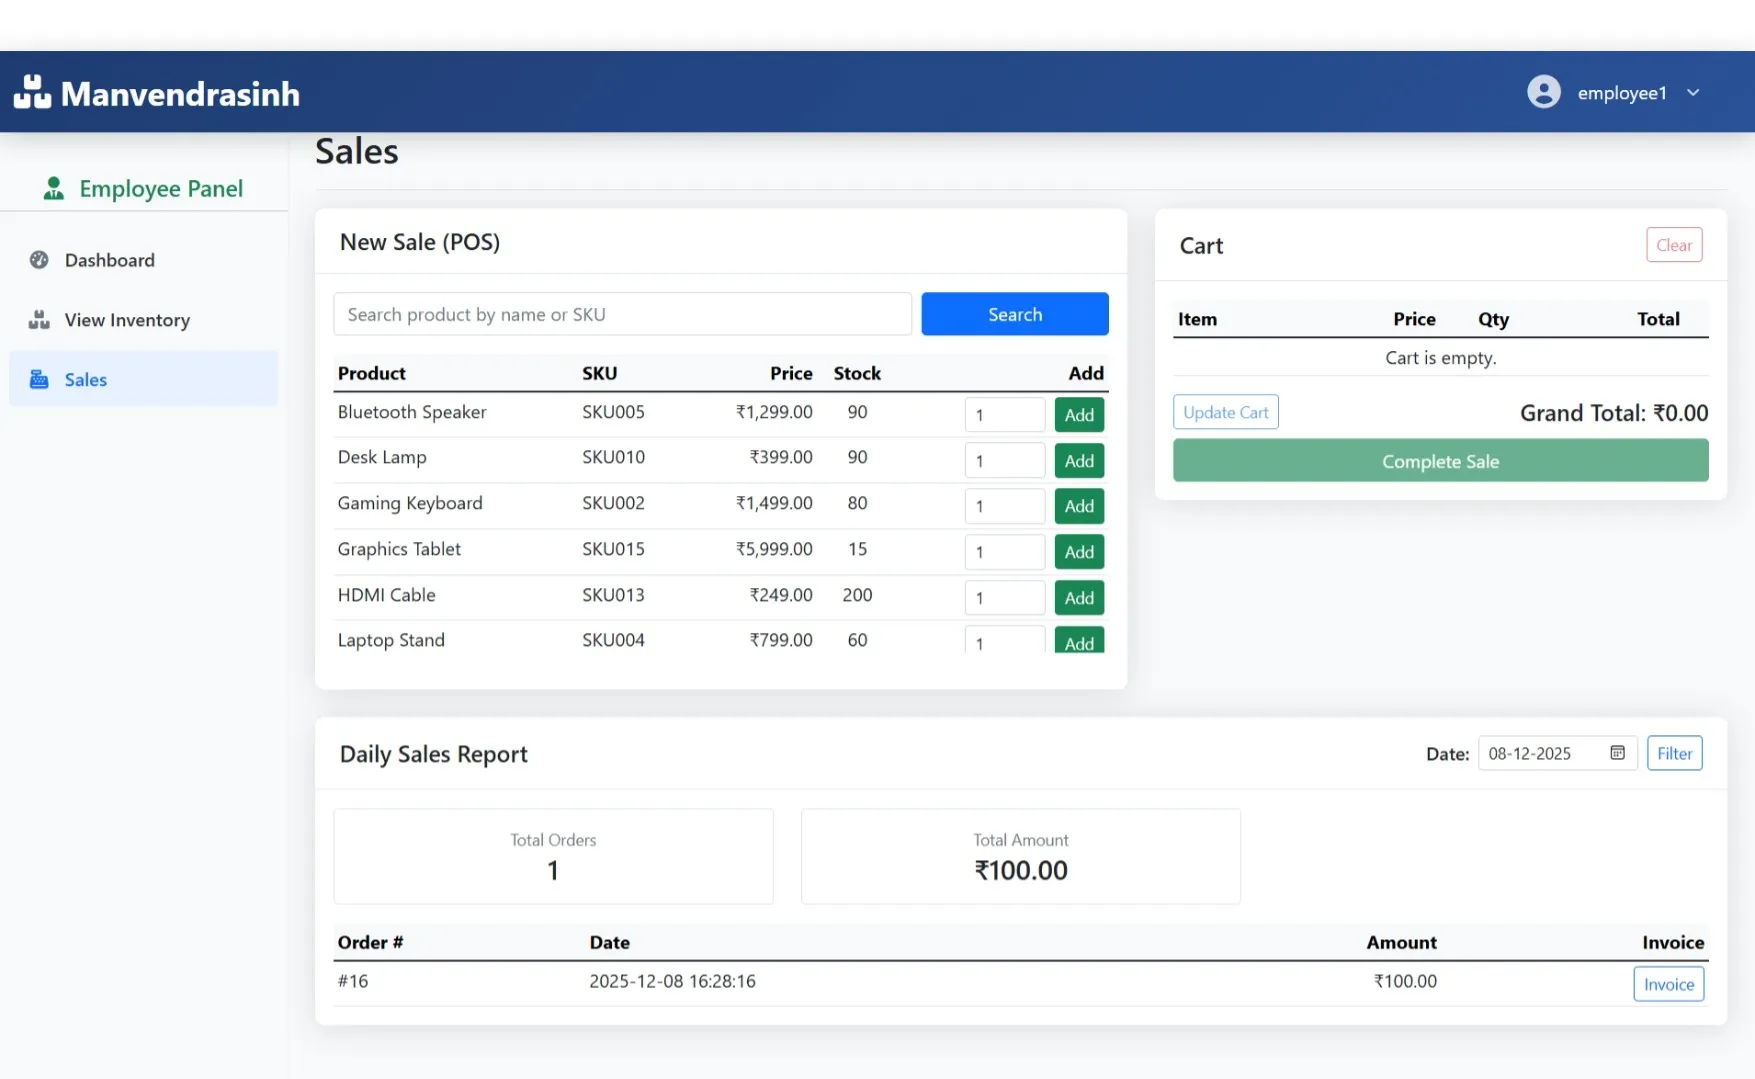Clear the cart

(x=1674, y=244)
